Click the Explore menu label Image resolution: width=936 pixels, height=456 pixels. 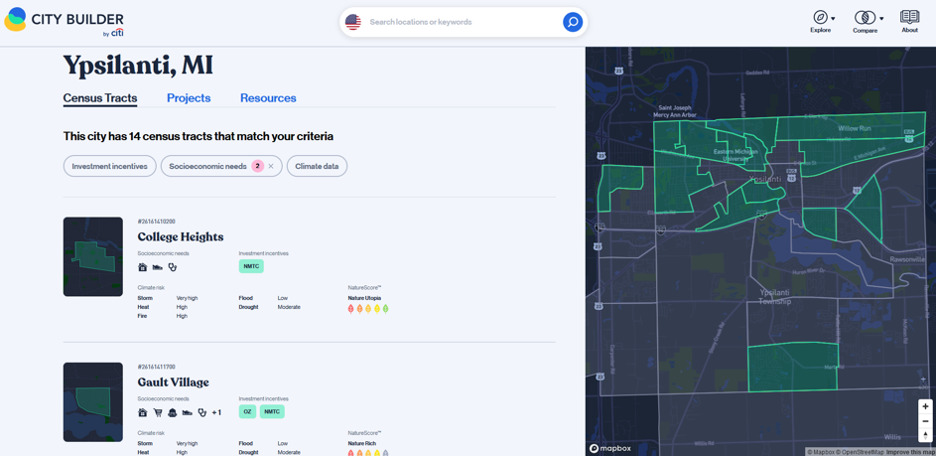pos(820,30)
